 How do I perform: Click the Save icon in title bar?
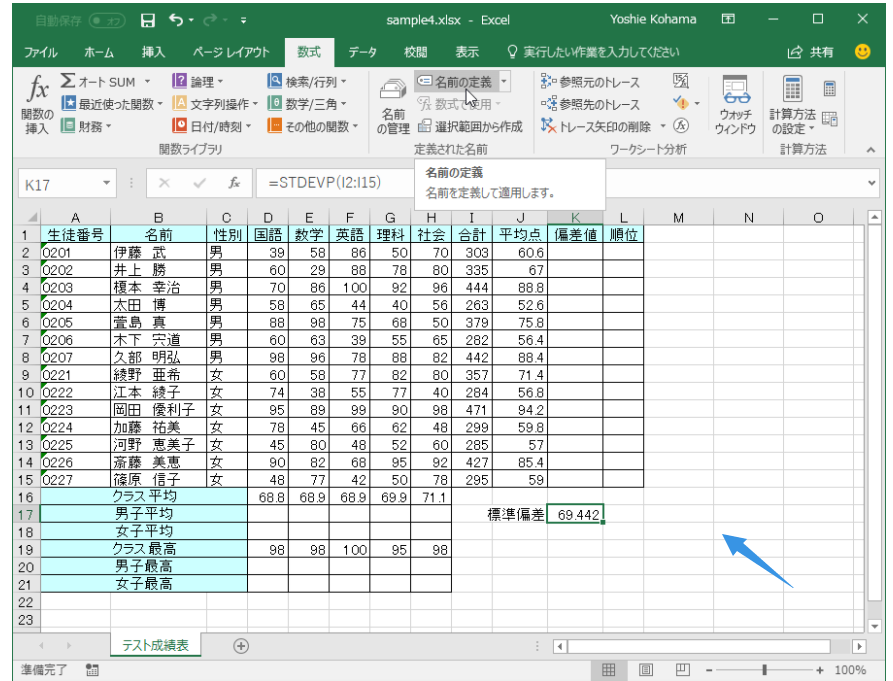point(148,20)
